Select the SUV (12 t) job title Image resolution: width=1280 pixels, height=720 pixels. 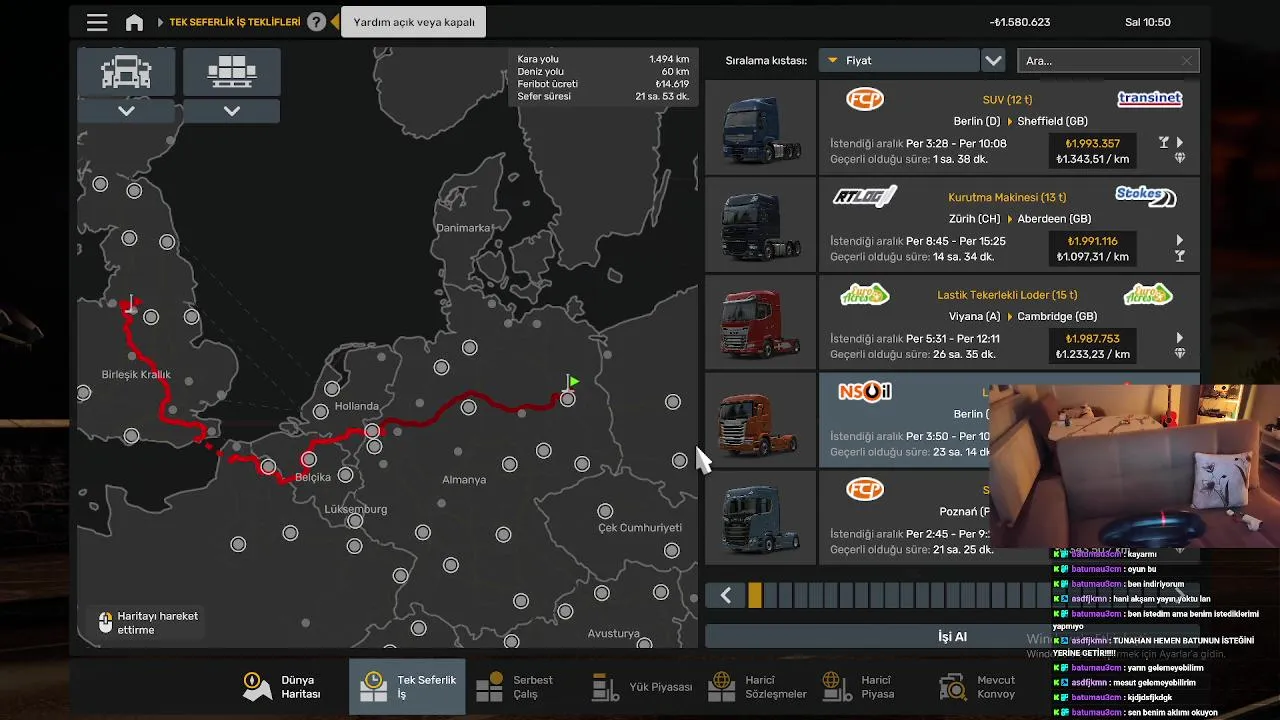[1007, 99]
